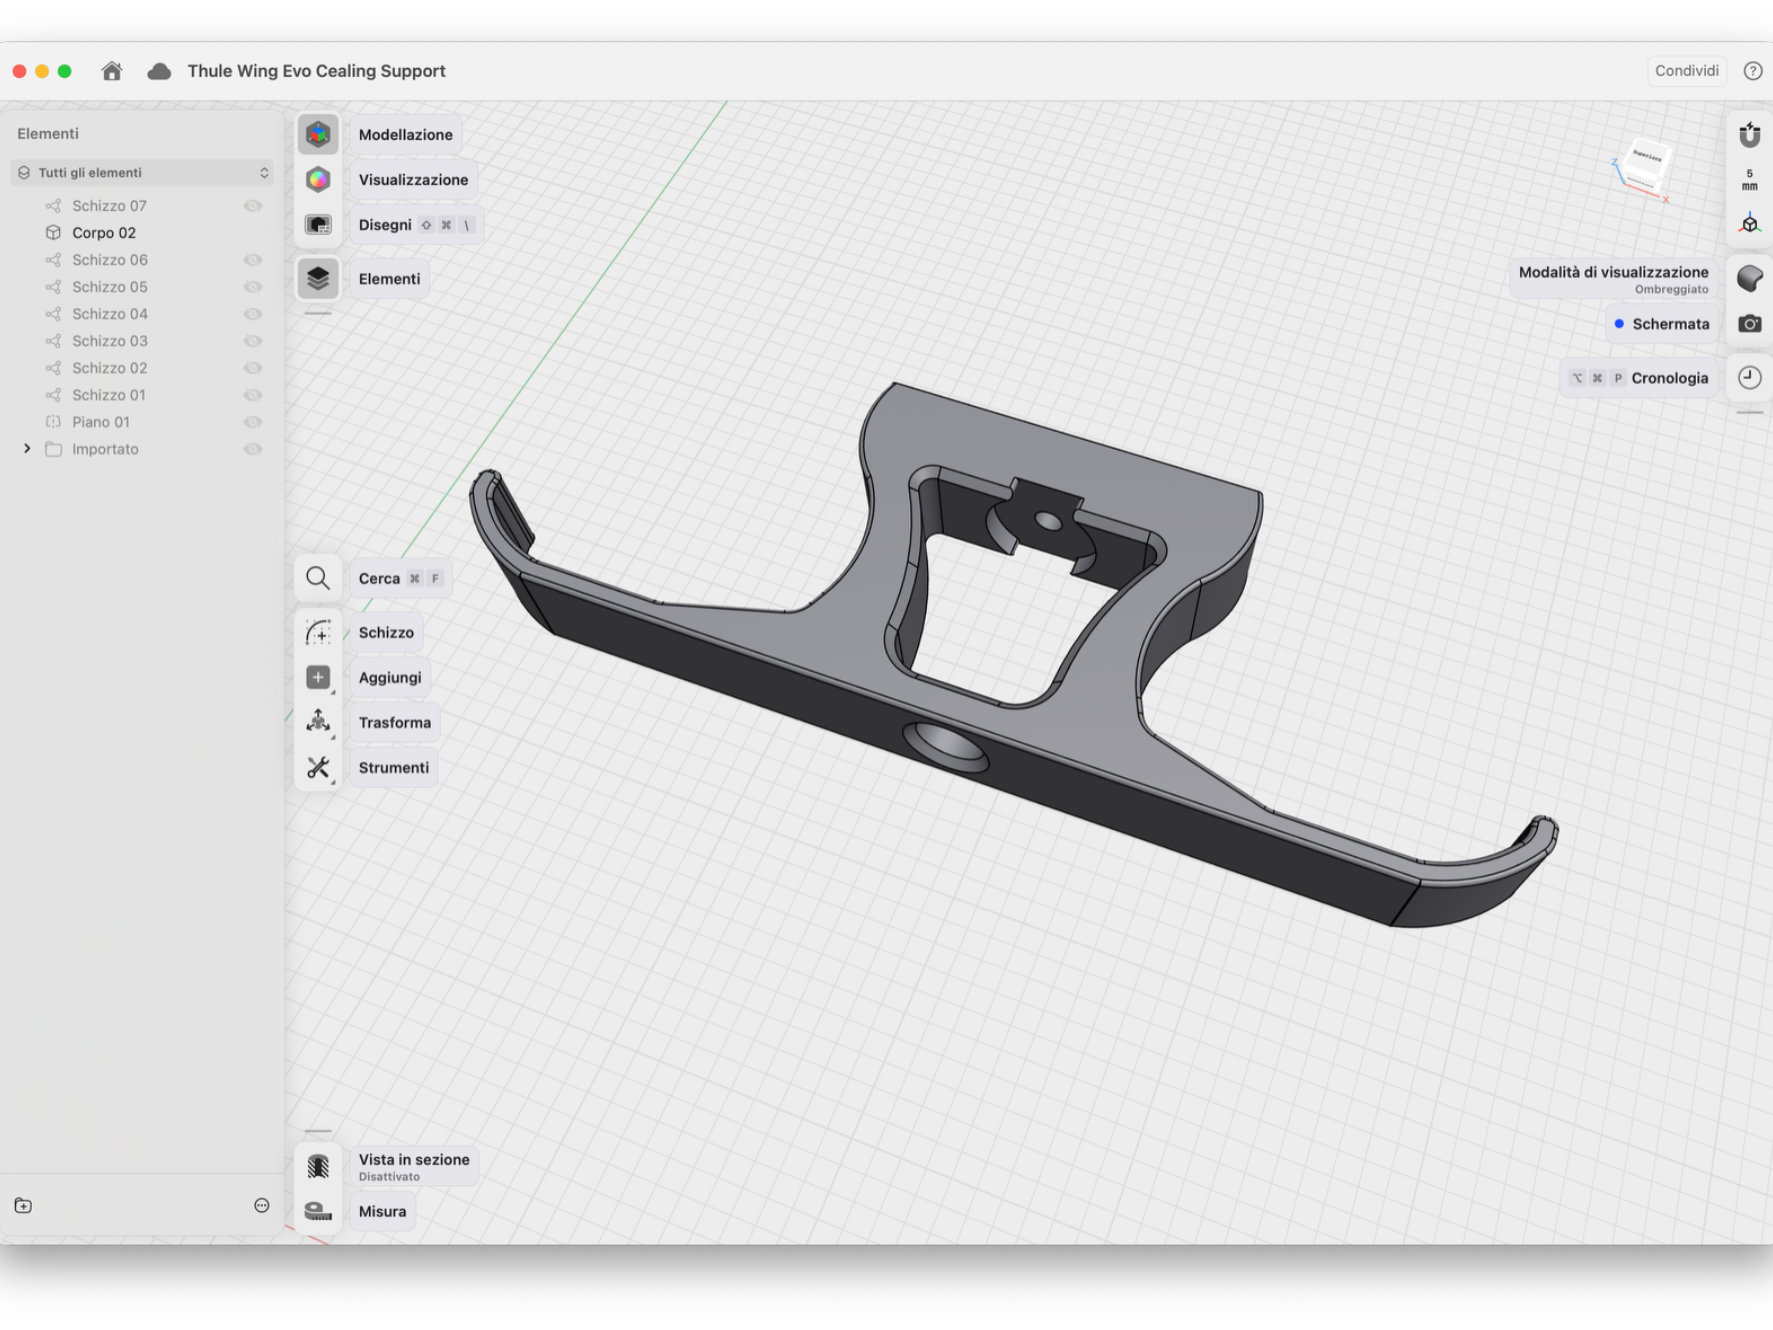Expand the Importato folder
The width and height of the screenshot is (1773, 1330).
pyautogui.click(x=27, y=448)
